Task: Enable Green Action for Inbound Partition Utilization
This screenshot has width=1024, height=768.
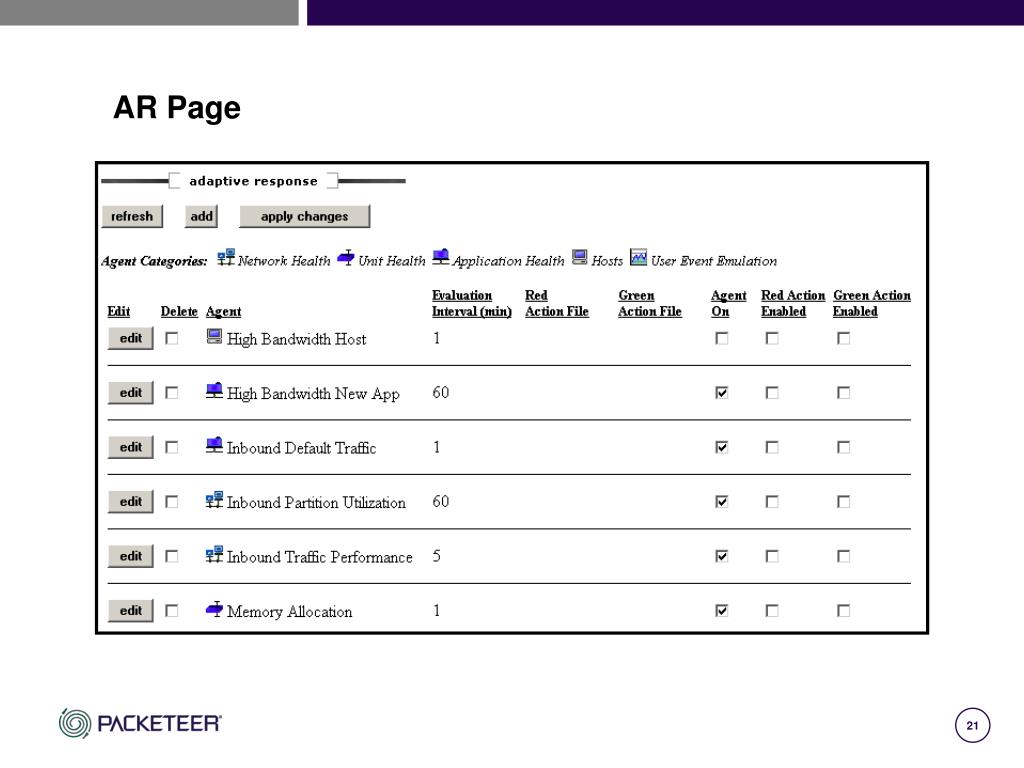Action: [x=844, y=502]
